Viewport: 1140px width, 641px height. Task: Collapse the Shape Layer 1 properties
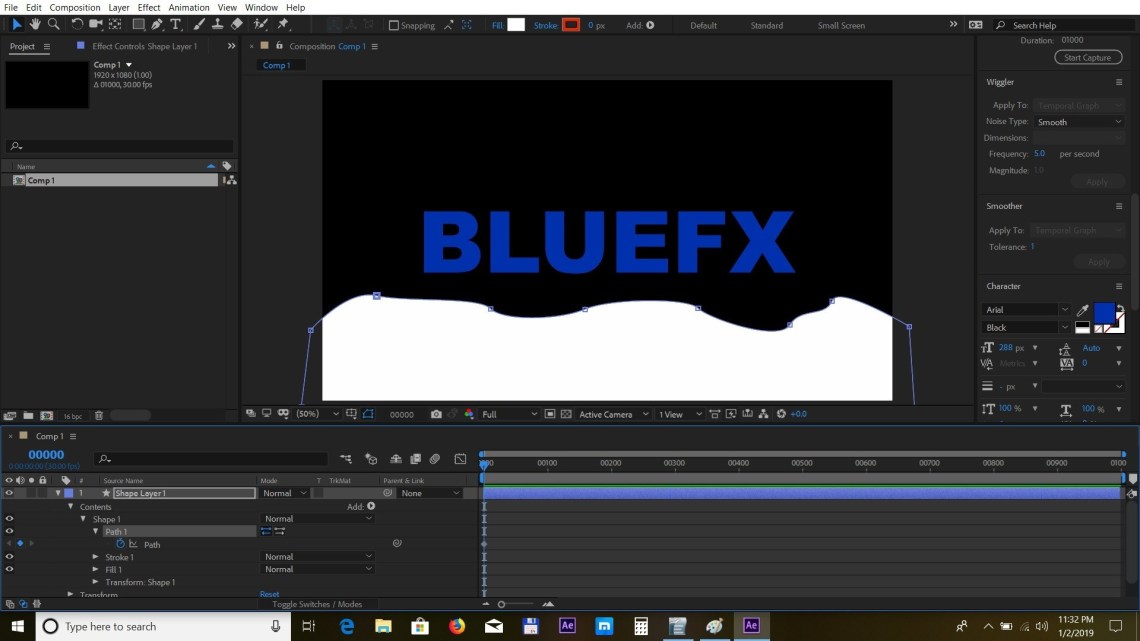[57, 493]
